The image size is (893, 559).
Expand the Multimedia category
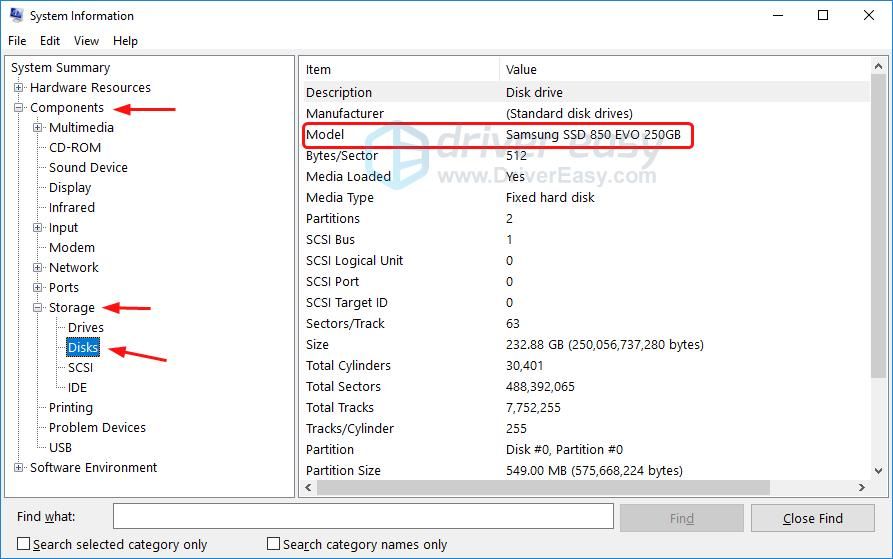37,128
